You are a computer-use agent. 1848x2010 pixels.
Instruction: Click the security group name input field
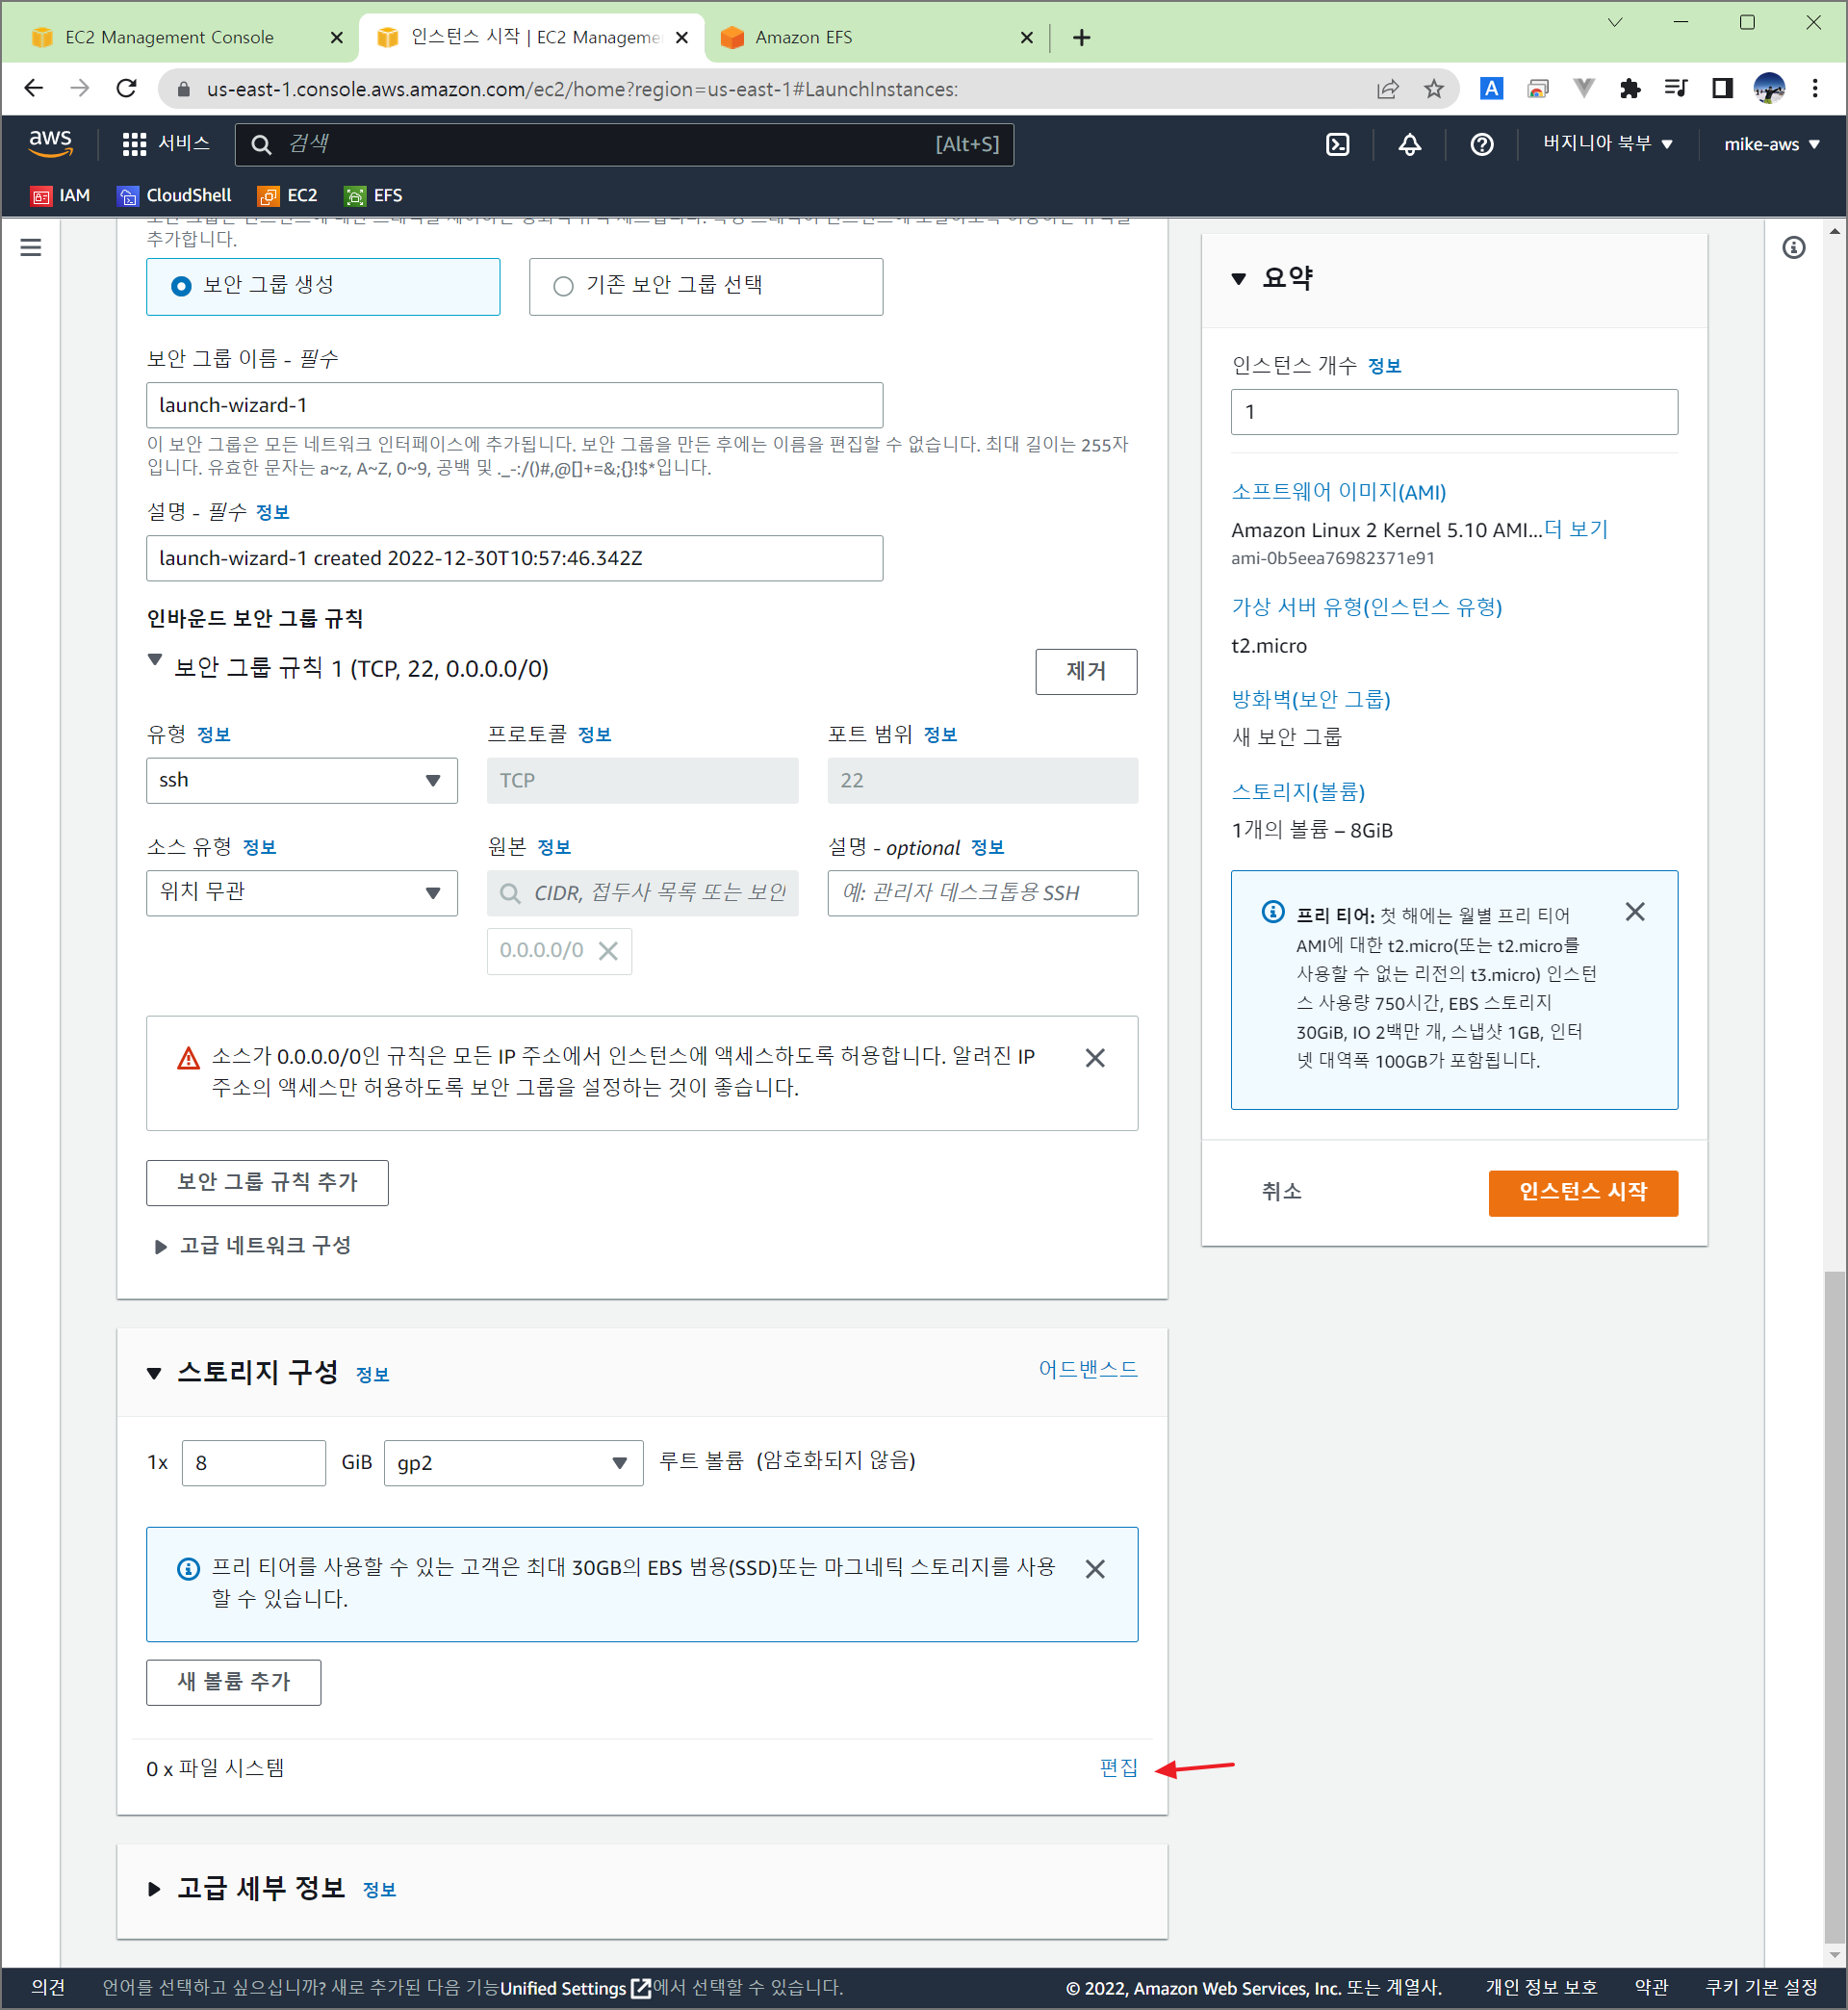(514, 405)
